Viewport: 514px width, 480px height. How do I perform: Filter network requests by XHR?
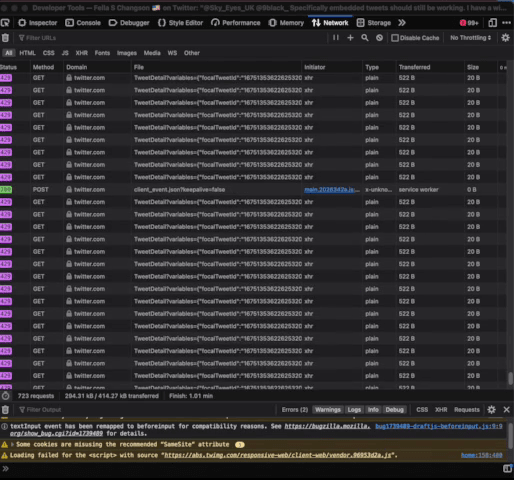[82, 53]
